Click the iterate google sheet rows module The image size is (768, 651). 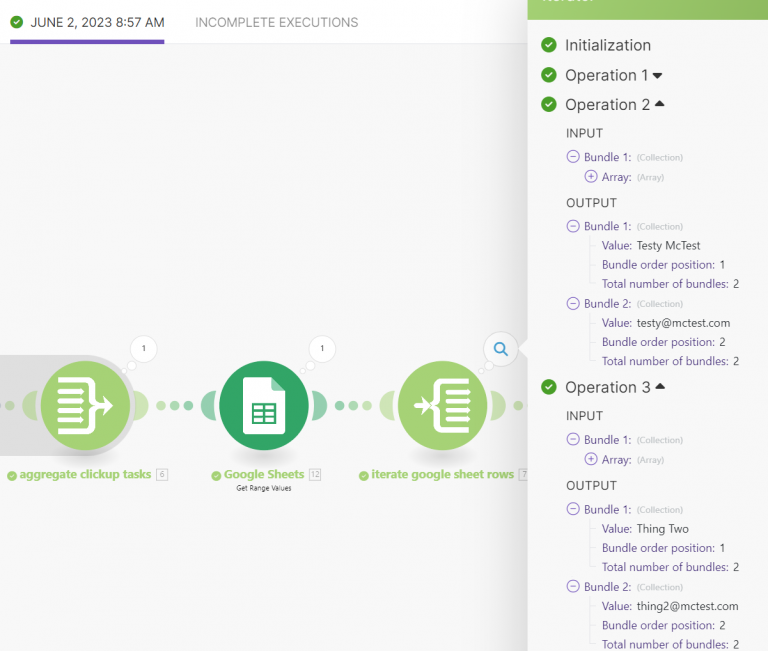tap(443, 406)
